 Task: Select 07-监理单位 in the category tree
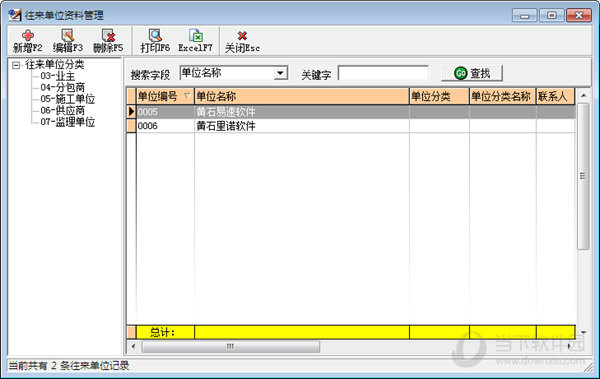[67, 122]
